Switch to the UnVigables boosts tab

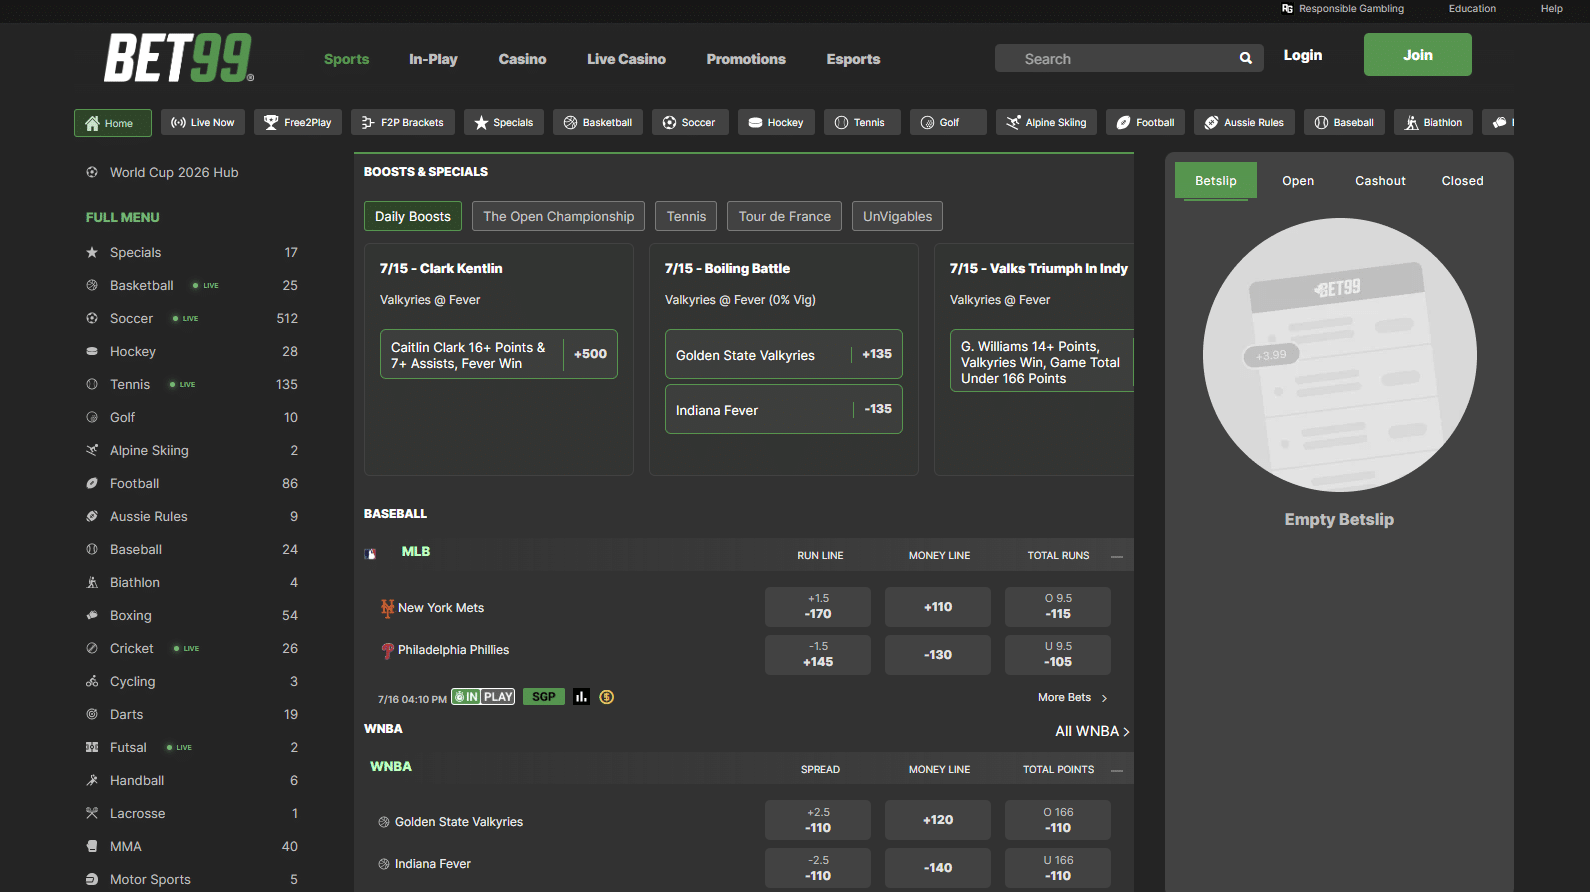[x=897, y=217]
